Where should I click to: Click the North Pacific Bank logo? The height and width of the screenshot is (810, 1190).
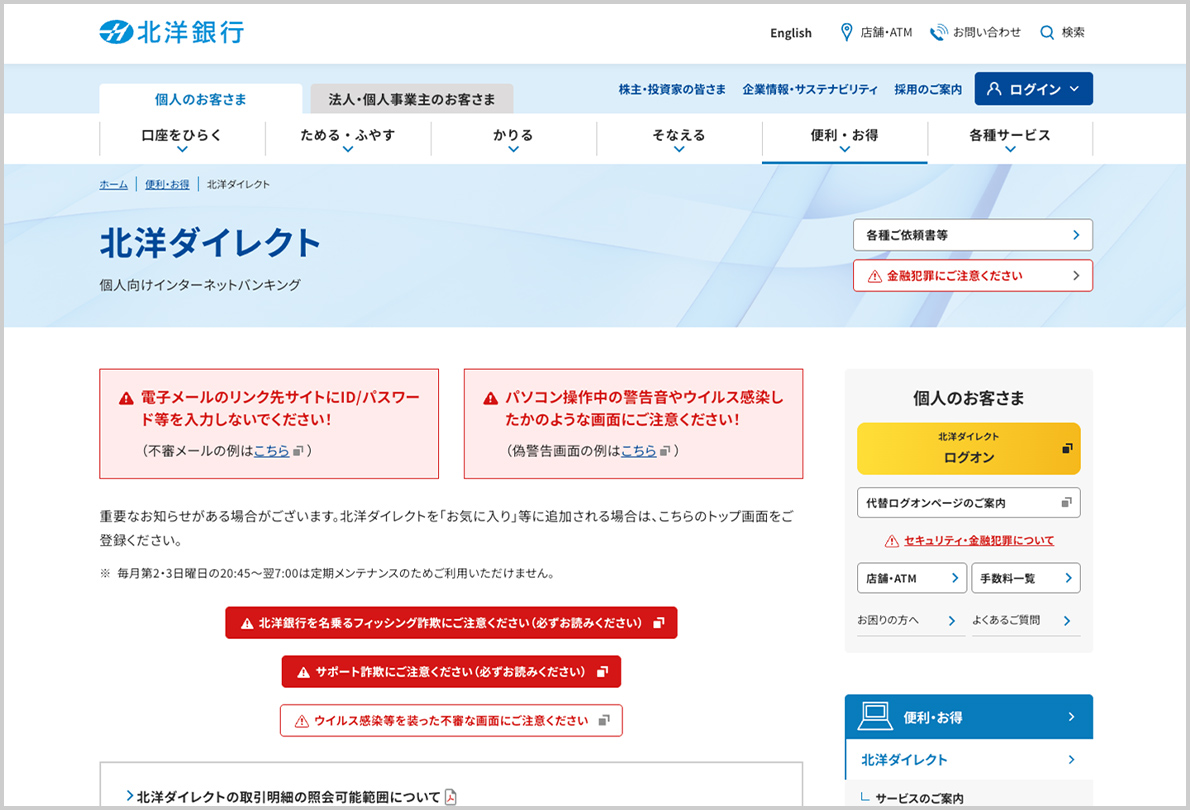pyautogui.click(x=172, y=33)
